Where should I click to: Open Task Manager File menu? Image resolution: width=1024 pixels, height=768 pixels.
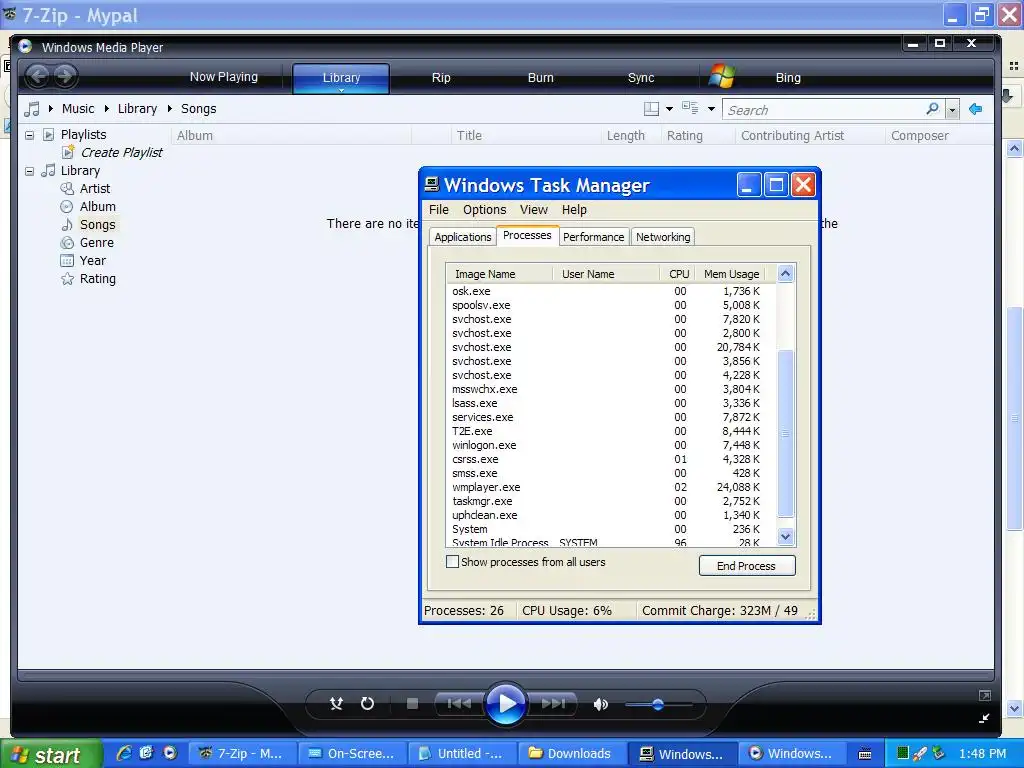[439, 210]
